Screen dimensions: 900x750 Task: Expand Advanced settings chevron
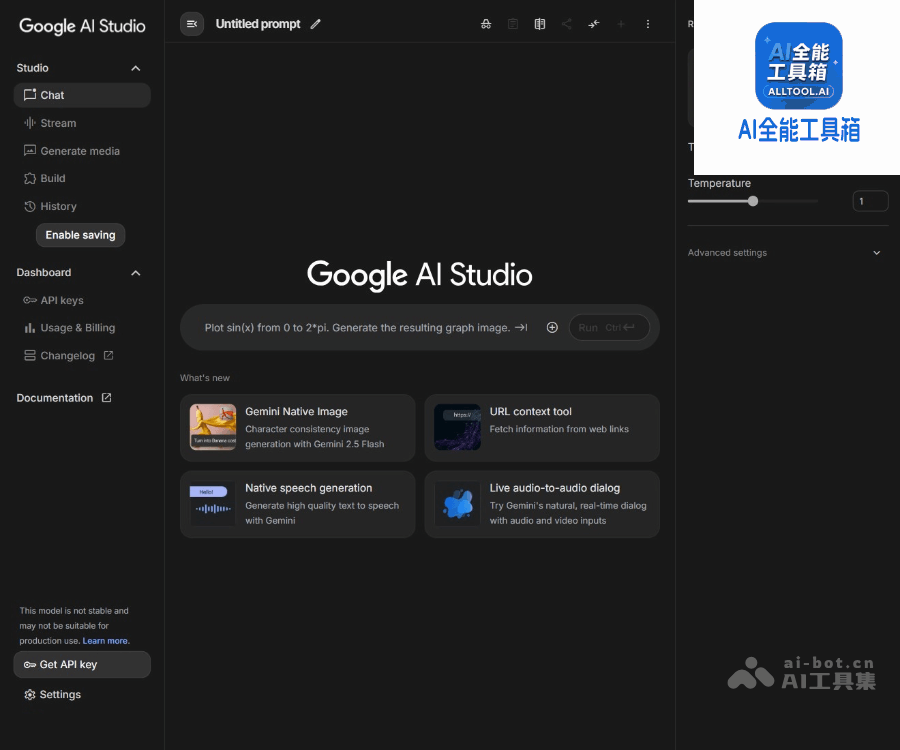(x=876, y=252)
